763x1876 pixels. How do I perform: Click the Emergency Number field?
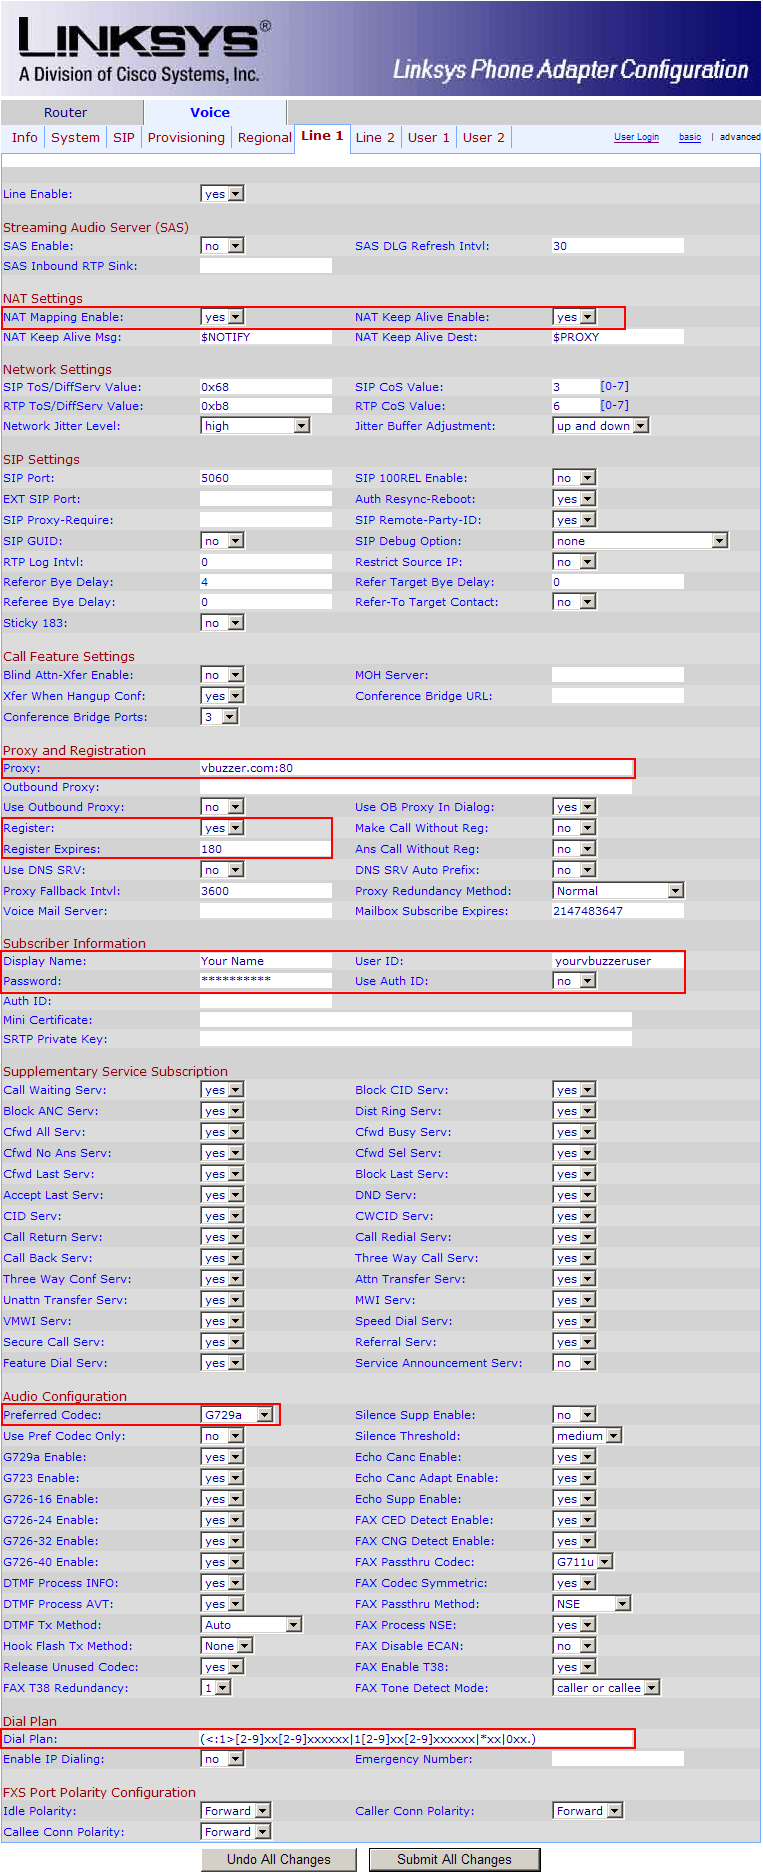click(x=618, y=1759)
